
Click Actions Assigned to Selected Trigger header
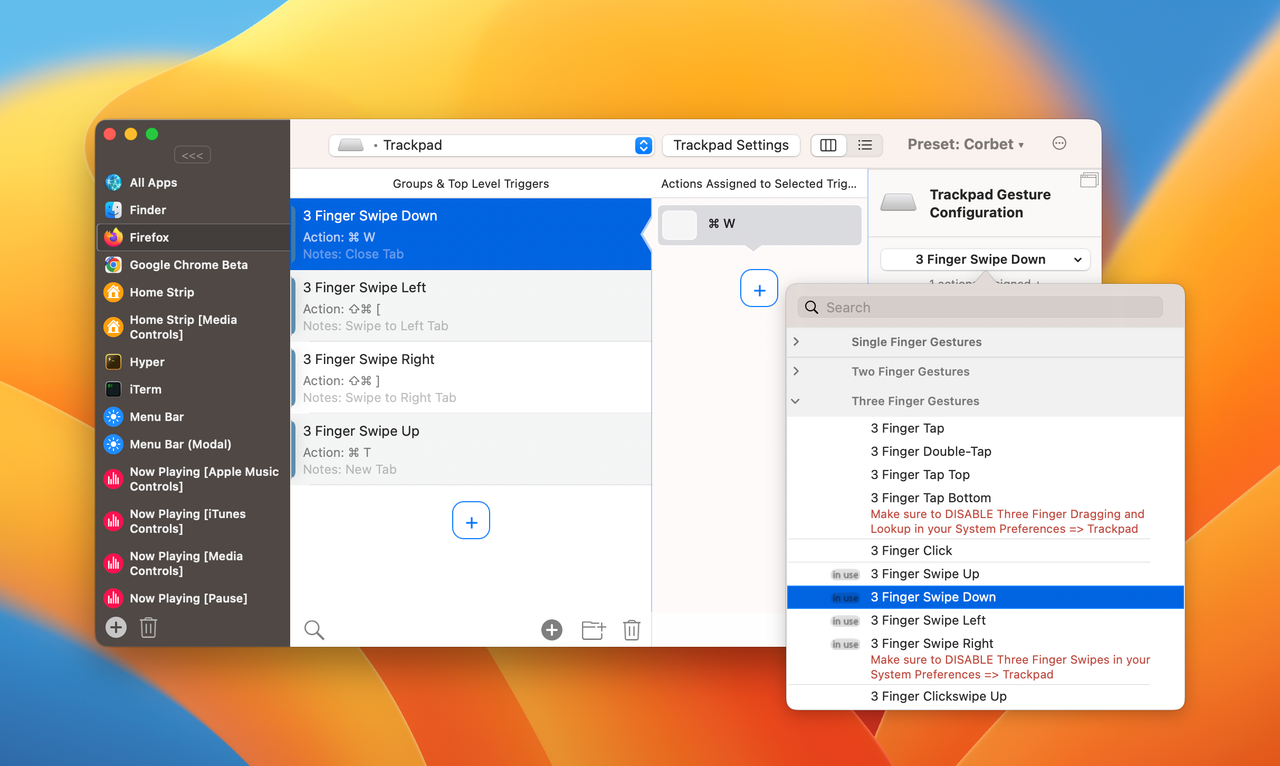759,184
